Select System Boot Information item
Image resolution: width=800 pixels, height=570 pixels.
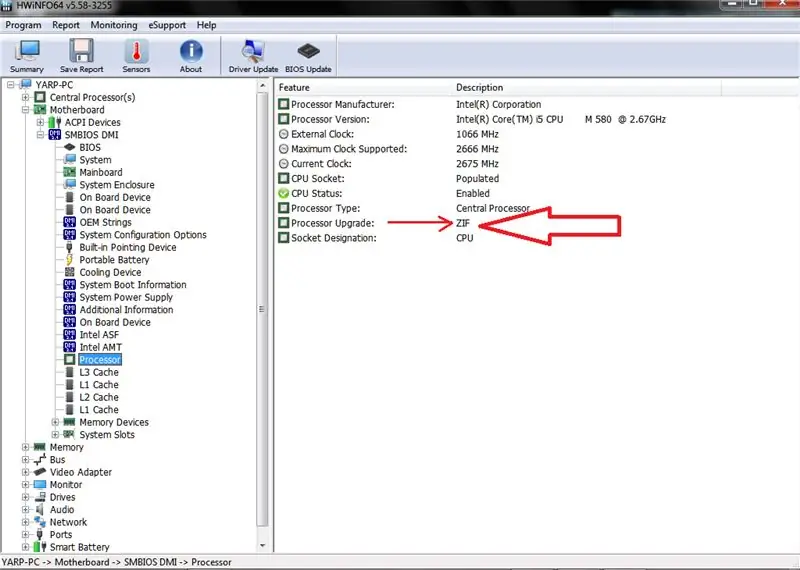click(x=133, y=285)
